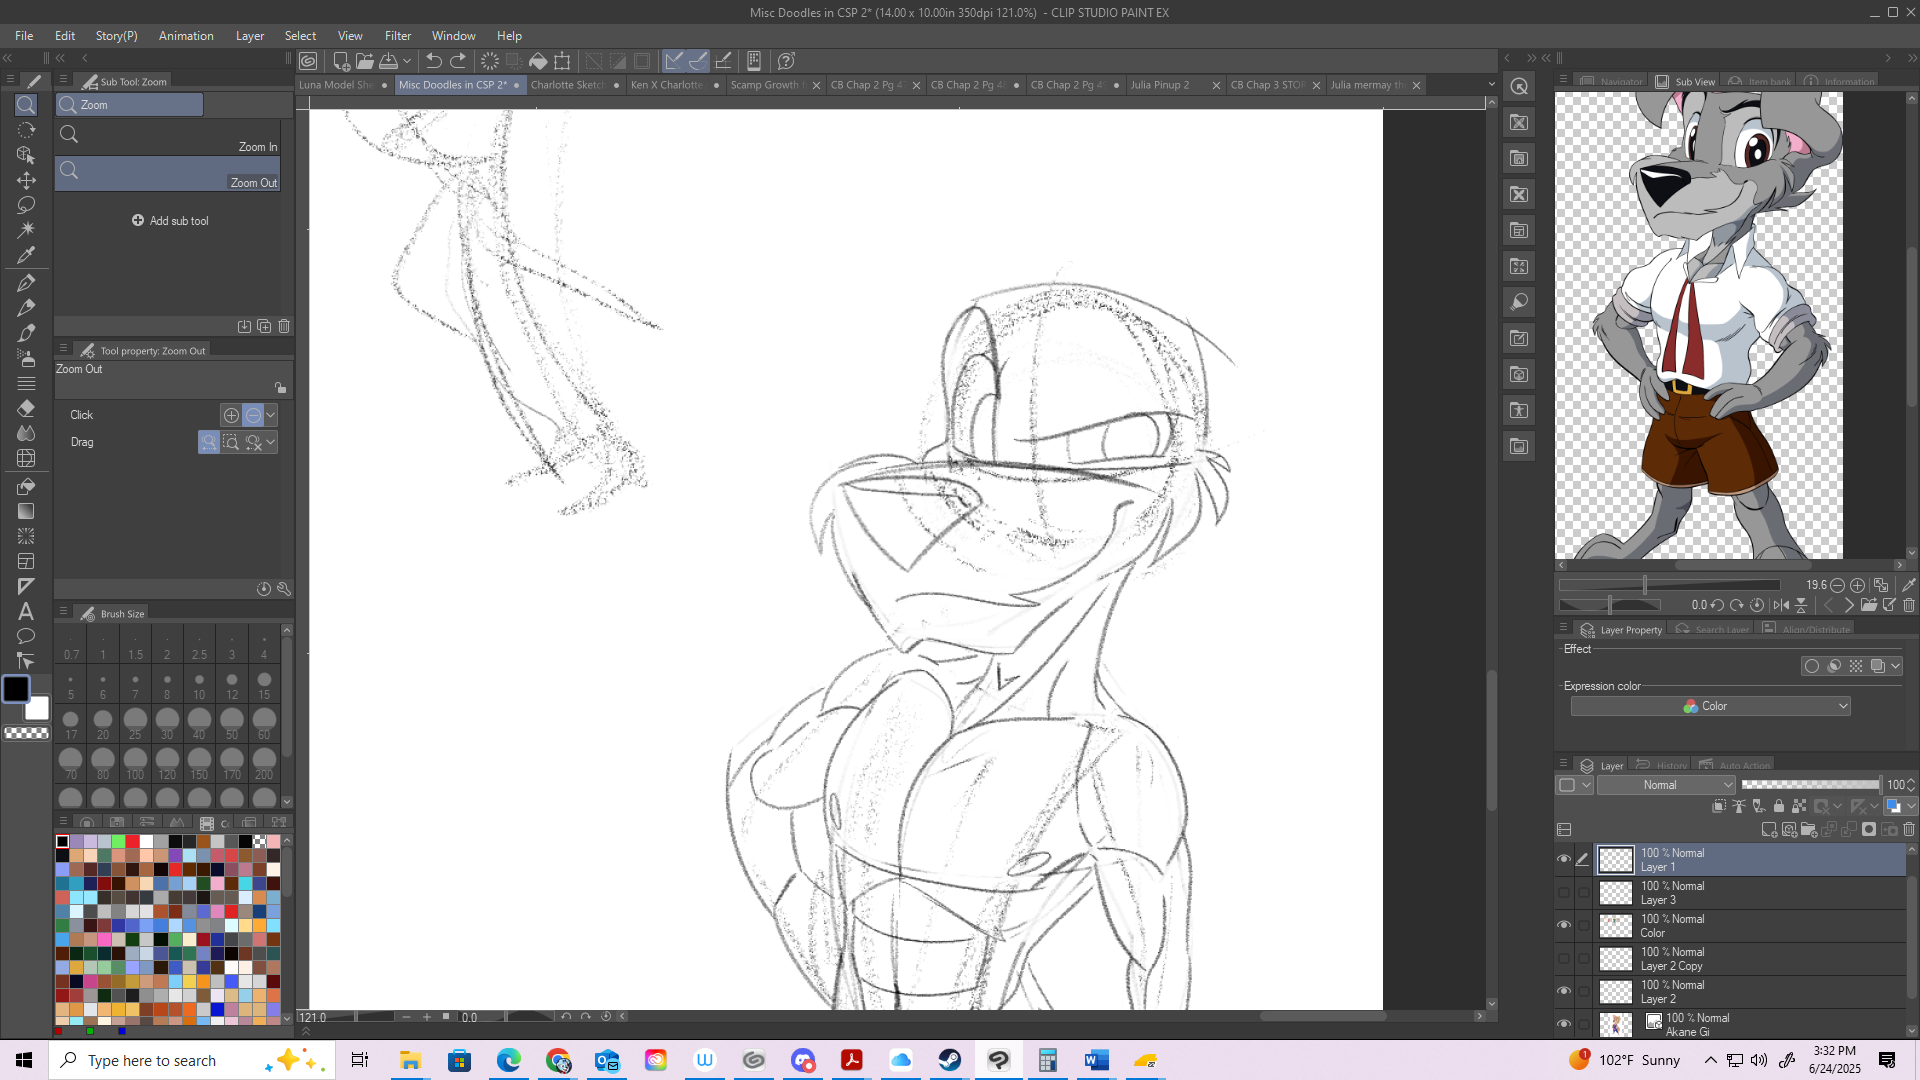Switch to Charlotte Sketch document tab
Image resolution: width=1920 pixels, height=1080 pixels.
tap(567, 85)
